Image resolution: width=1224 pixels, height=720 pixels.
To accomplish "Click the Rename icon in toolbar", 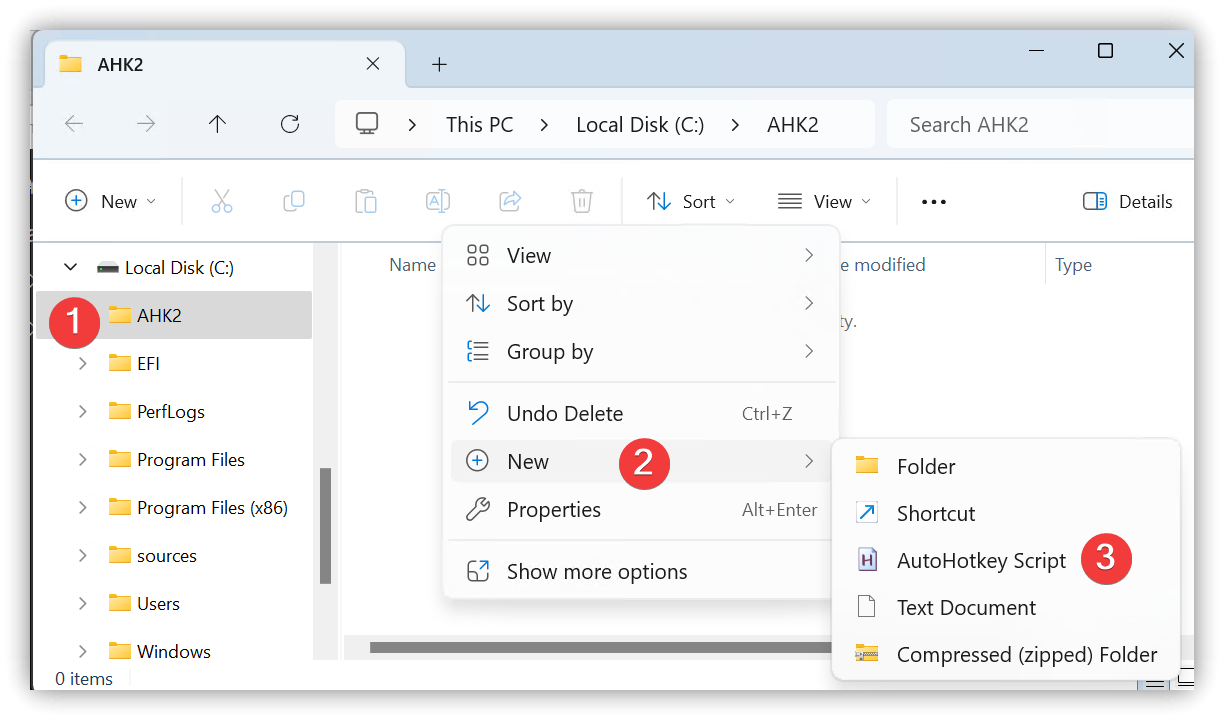I will click(x=438, y=201).
